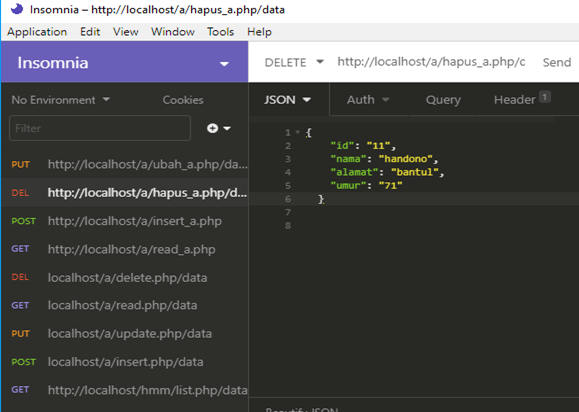Open the Help menu
Viewport: 579px width, 412px height.
tap(259, 32)
